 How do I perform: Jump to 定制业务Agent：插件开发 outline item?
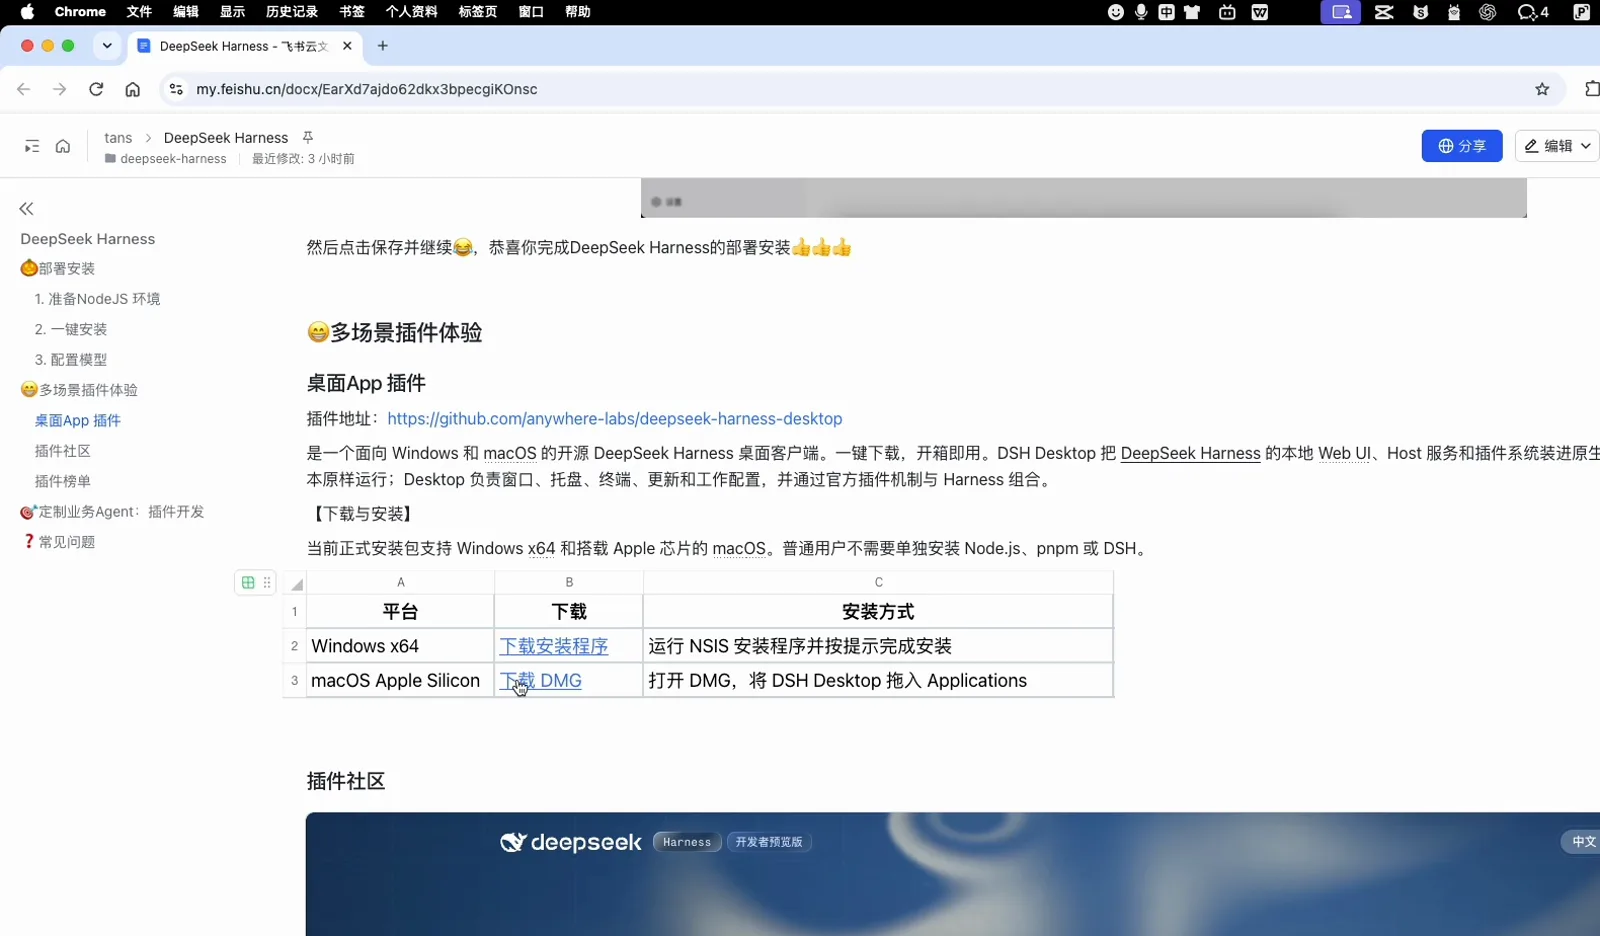click(x=112, y=512)
